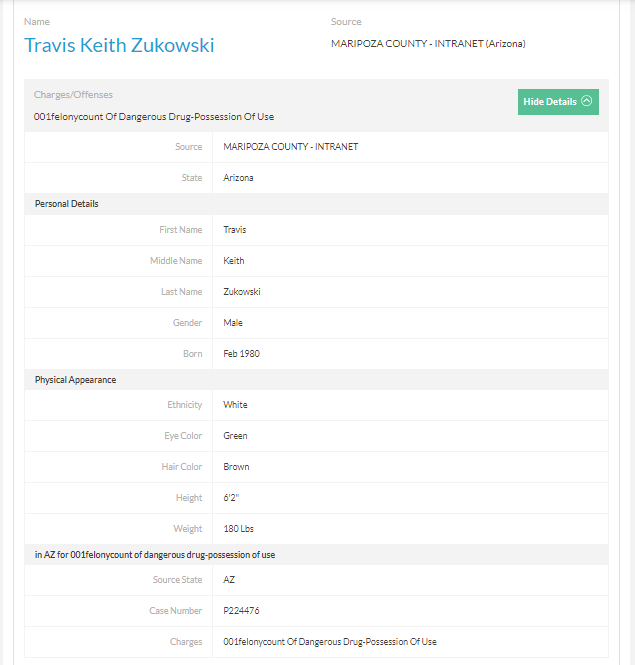Click the source text at top right
The height and width of the screenshot is (665, 635).
click(428, 43)
